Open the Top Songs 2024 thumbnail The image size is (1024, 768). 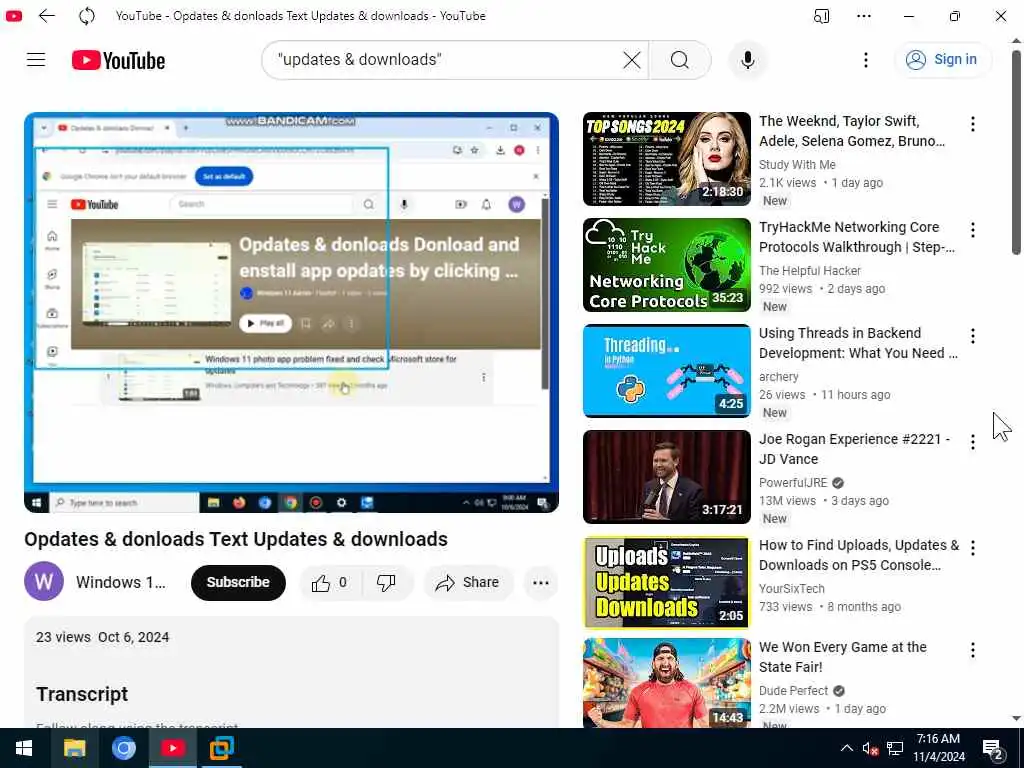667,159
